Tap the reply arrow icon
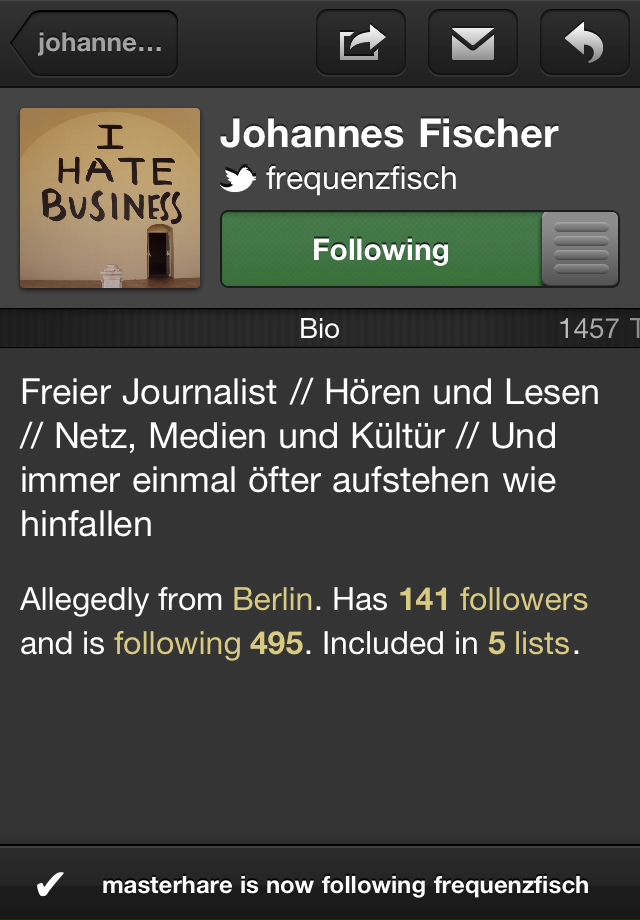640x920 pixels. pos(584,43)
